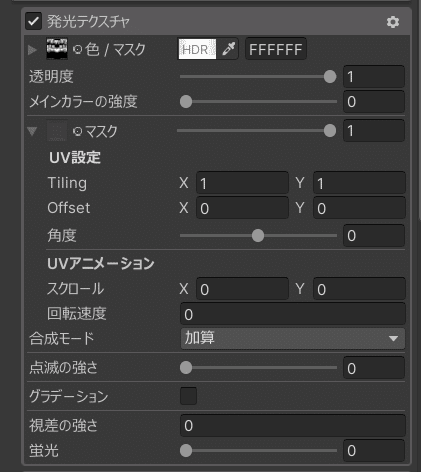Click the 回転速度 value field
Image resolution: width=421 pixels, height=472 pixels.
tap(293, 314)
